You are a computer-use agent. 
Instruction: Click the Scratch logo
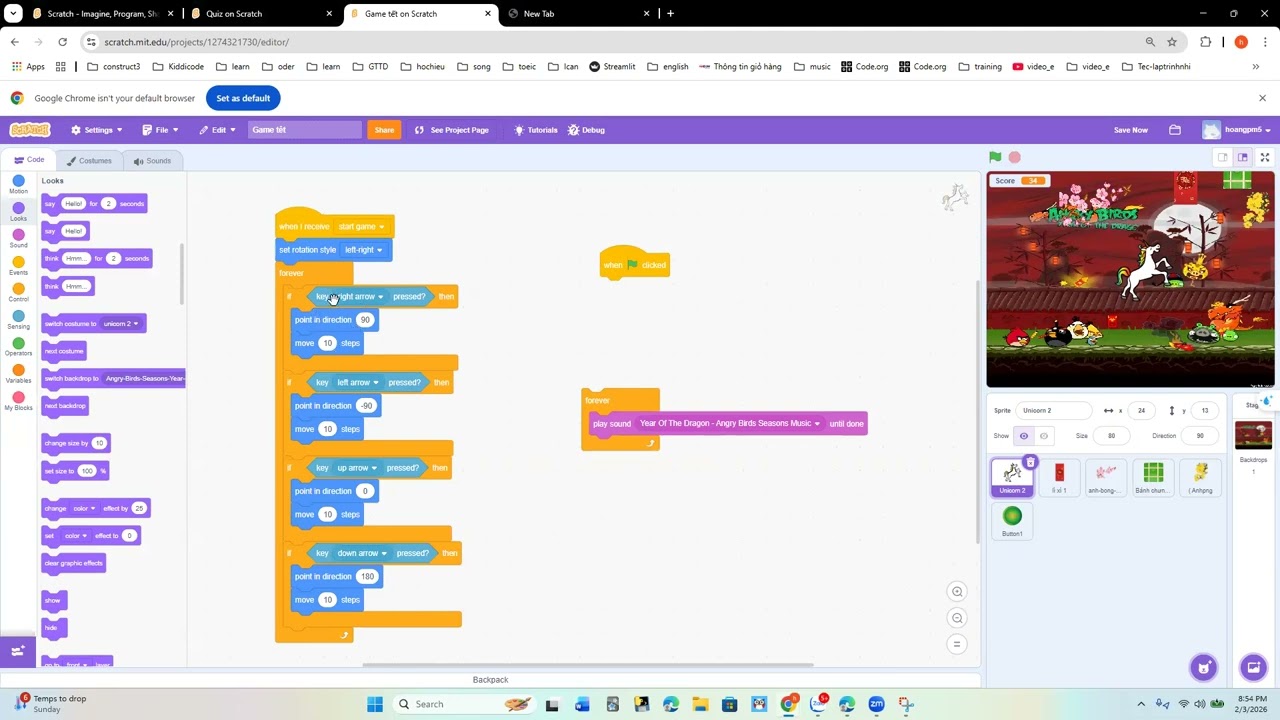tap(29, 130)
